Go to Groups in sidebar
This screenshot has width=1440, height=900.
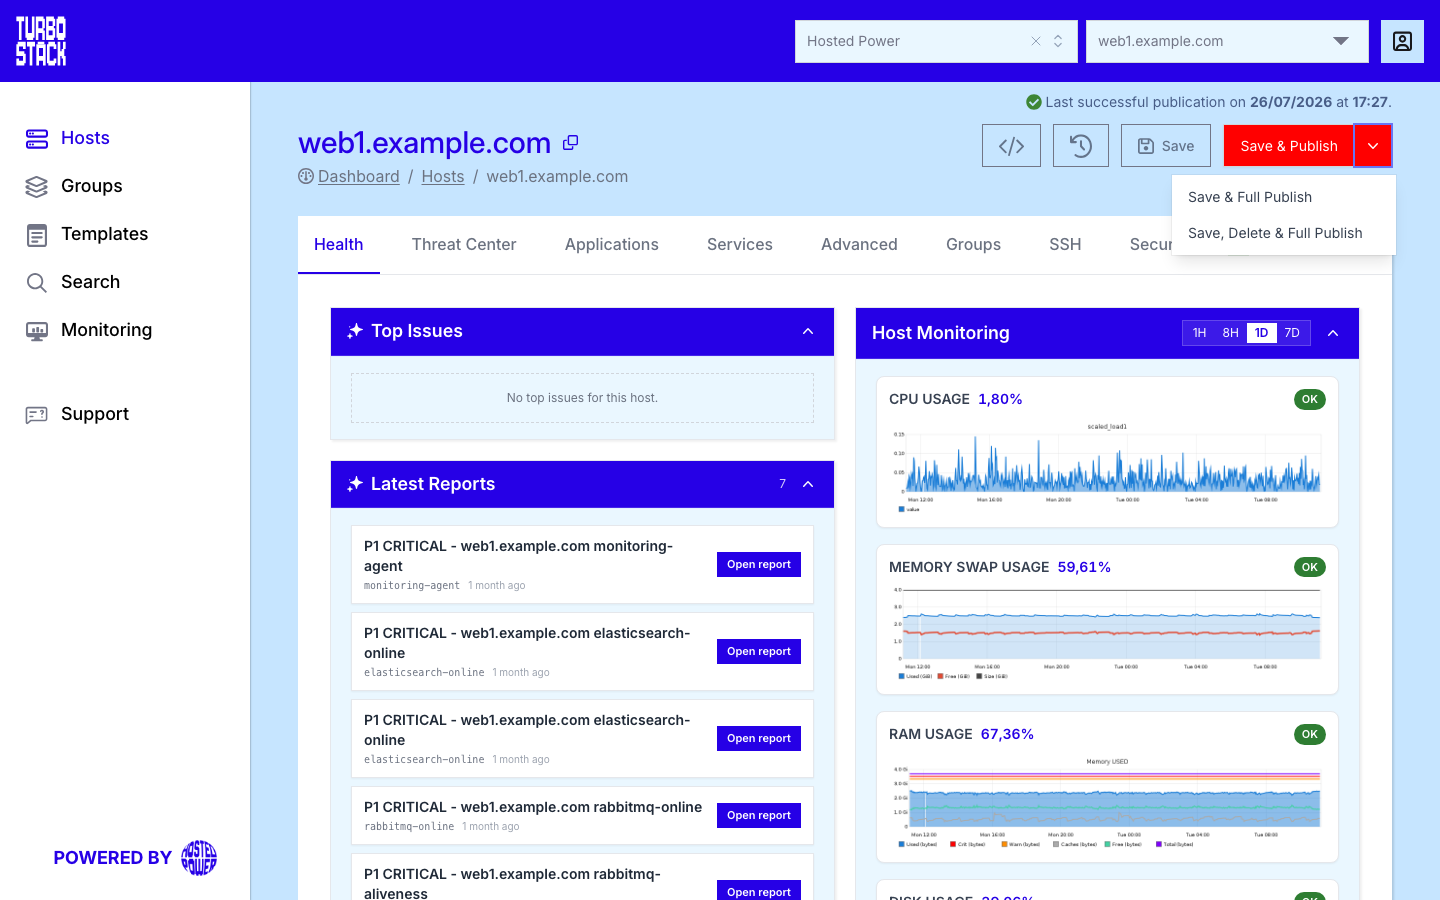[x=73, y=186]
